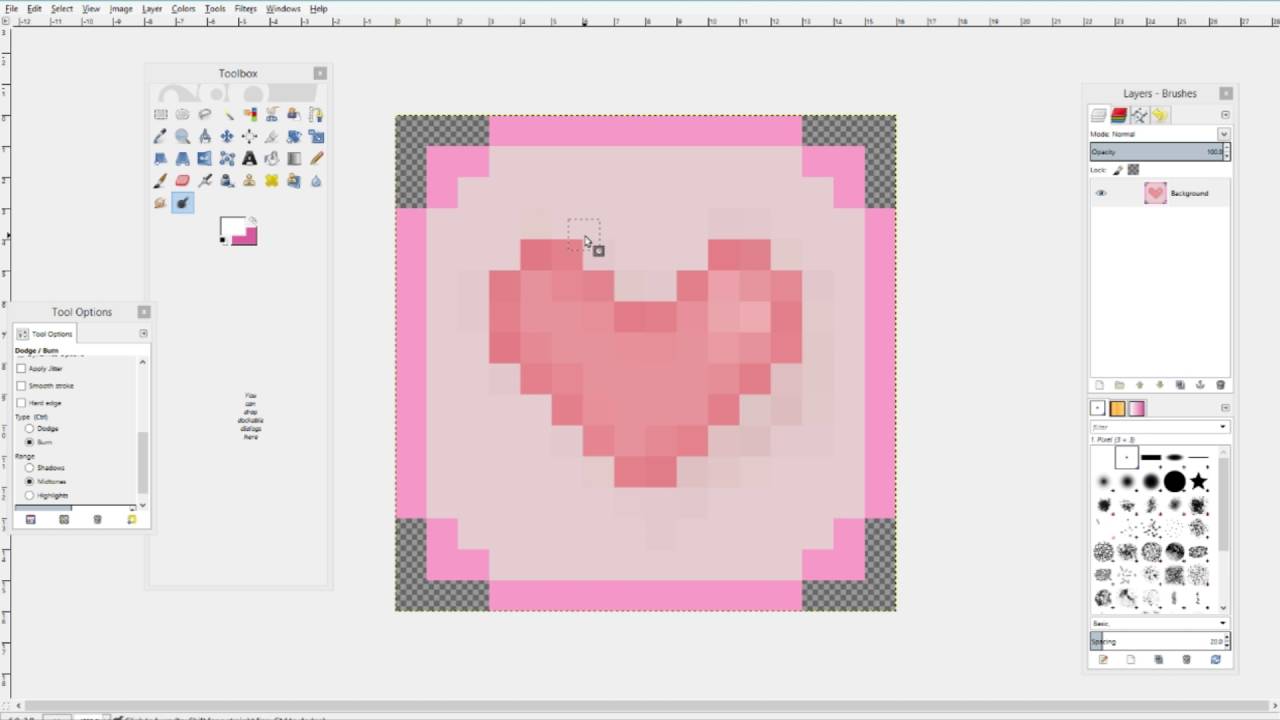Open the Filters menu
The image size is (1280, 720).
245,8
